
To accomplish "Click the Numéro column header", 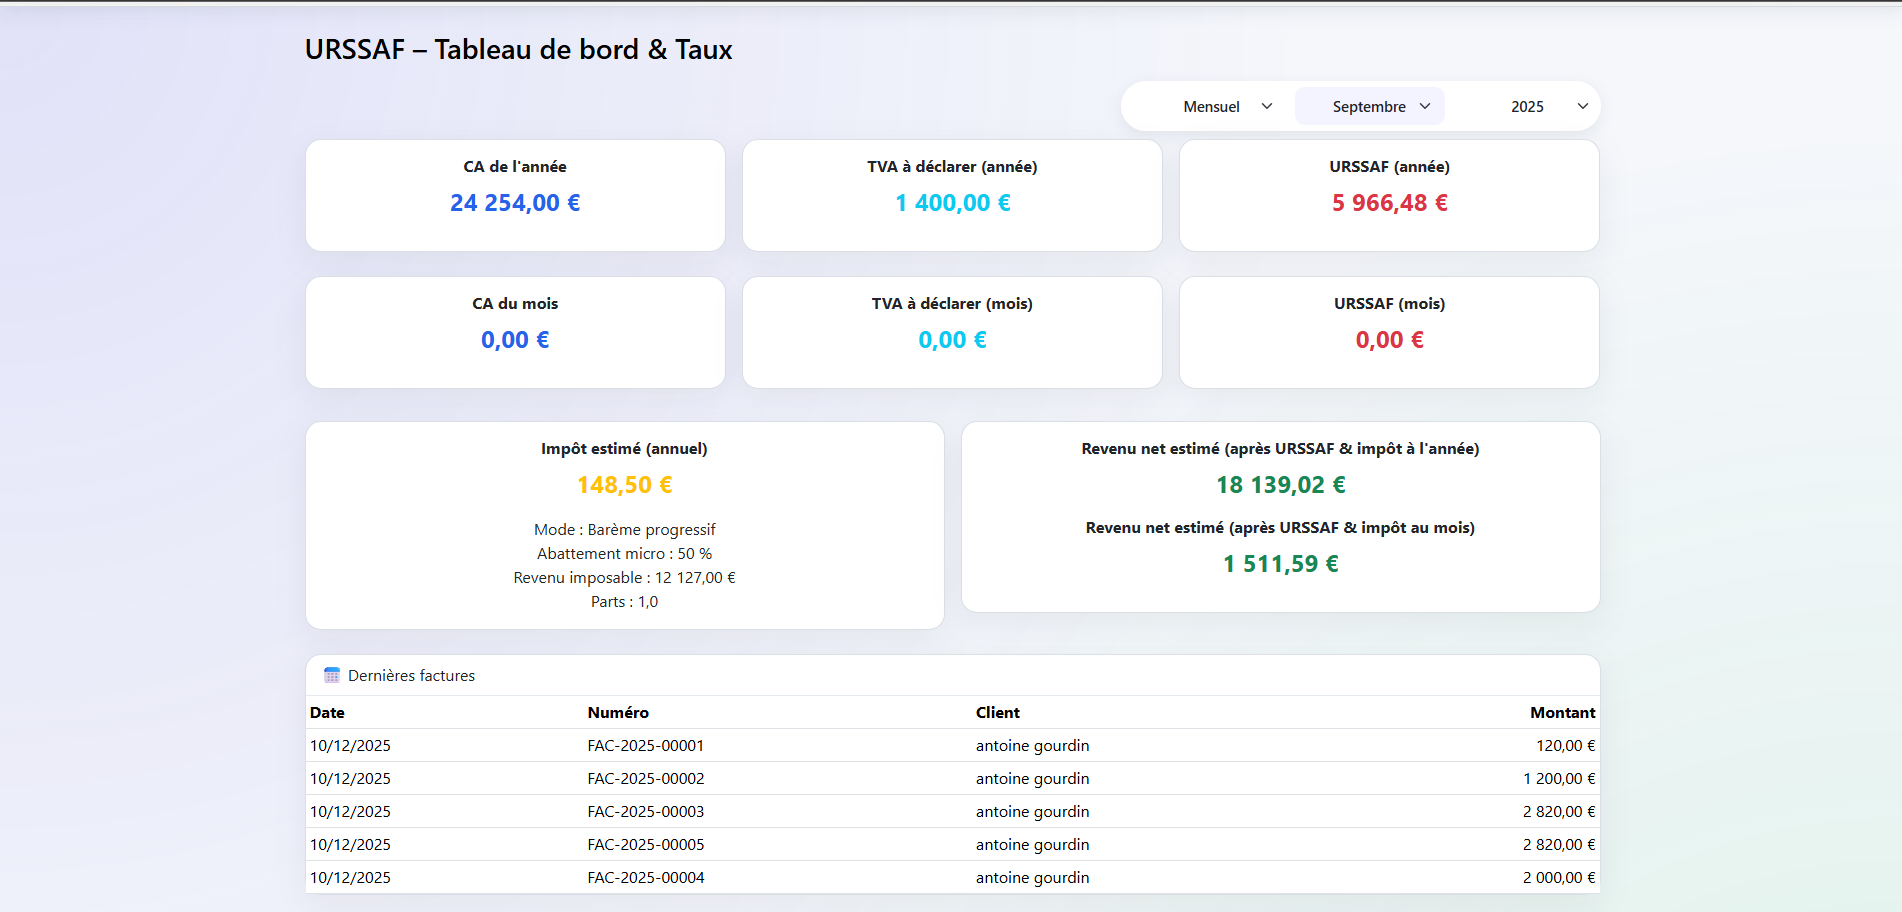I will click(x=617, y=712).
